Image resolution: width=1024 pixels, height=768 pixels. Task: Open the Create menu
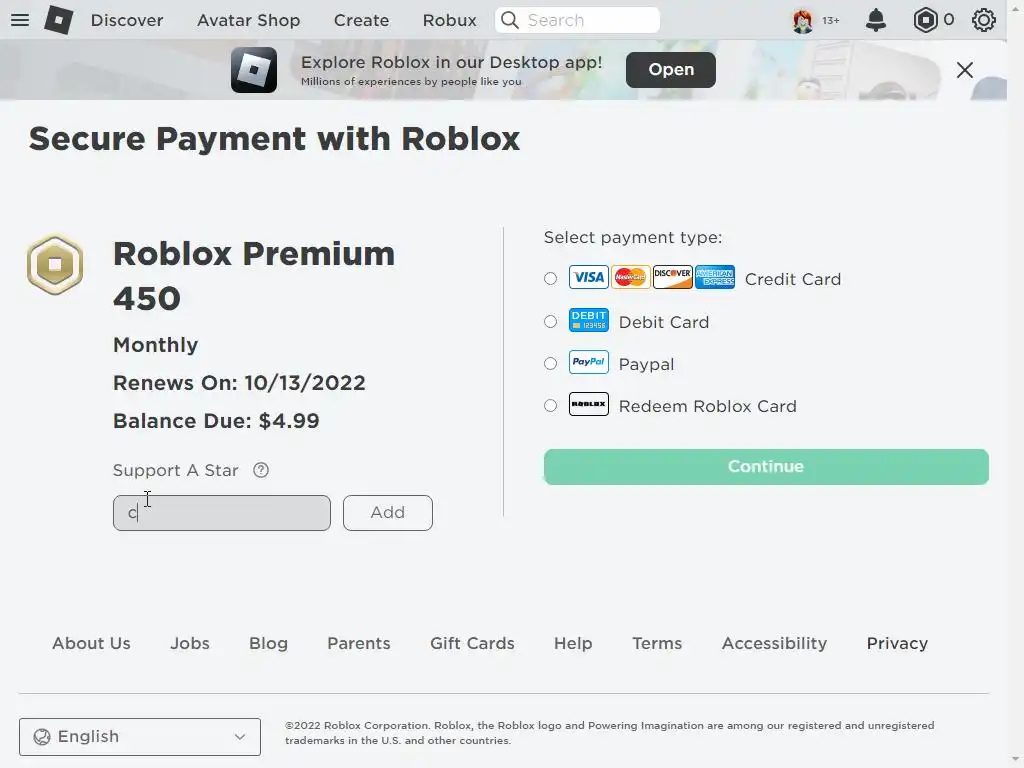coord(361,20)
